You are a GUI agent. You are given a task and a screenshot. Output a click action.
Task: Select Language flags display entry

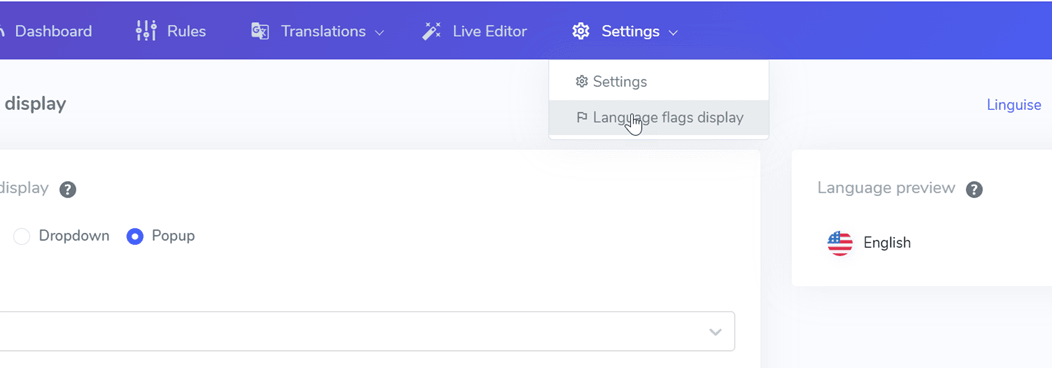(x=658, y=117)
